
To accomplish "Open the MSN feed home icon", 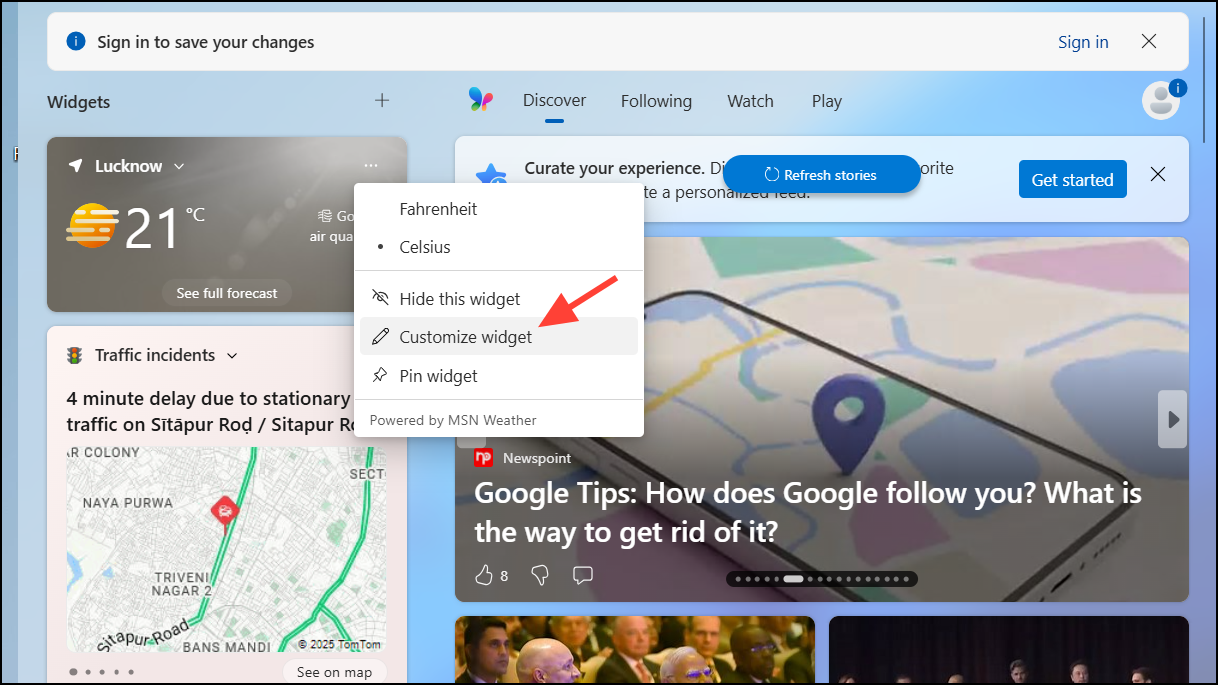I will pos(481,100).
